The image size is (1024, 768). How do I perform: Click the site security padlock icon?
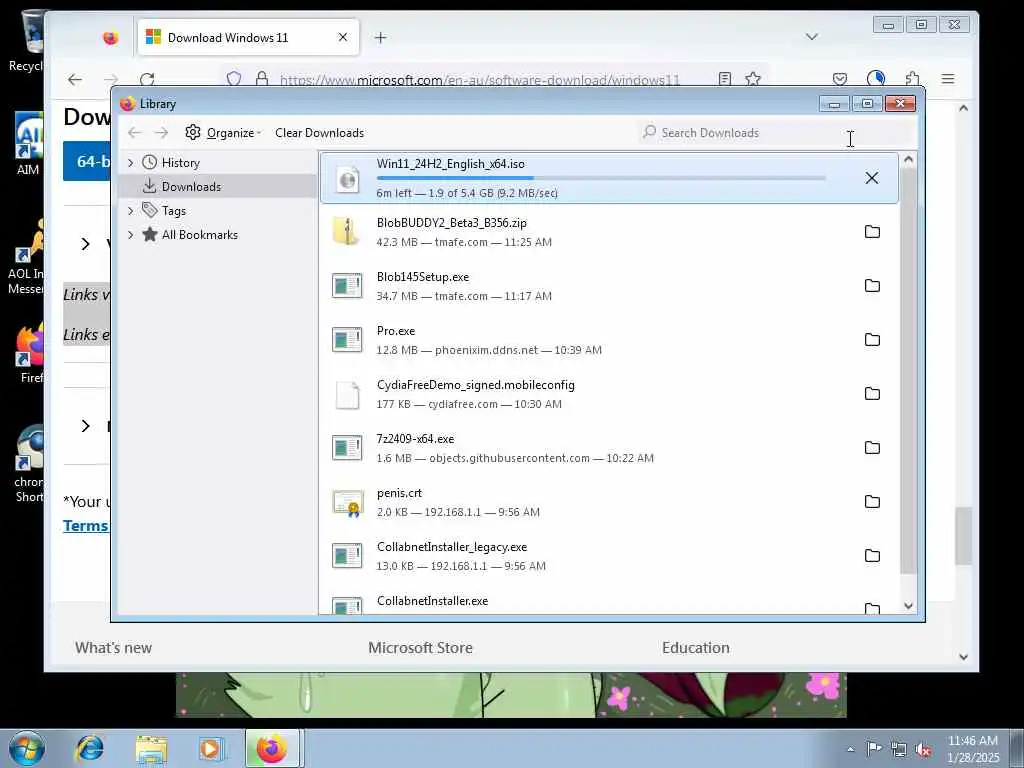[262, 79]
